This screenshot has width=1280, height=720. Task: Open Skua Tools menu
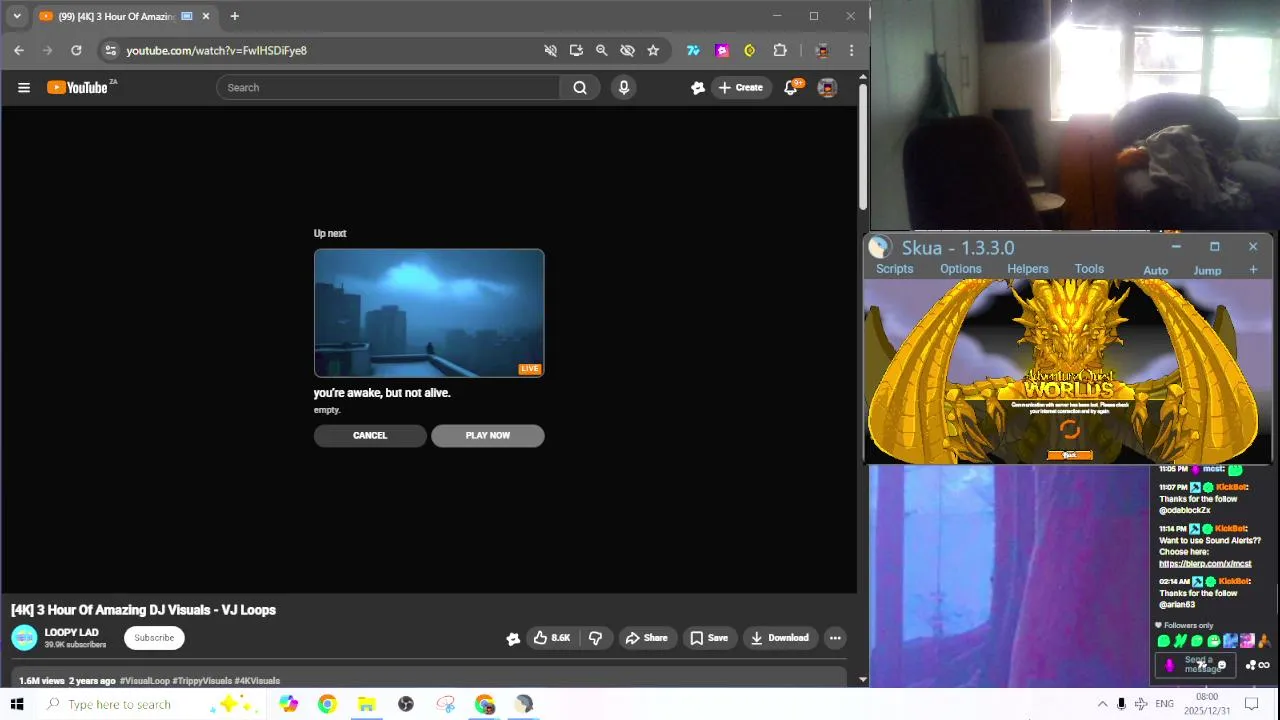pos(1089,269)
